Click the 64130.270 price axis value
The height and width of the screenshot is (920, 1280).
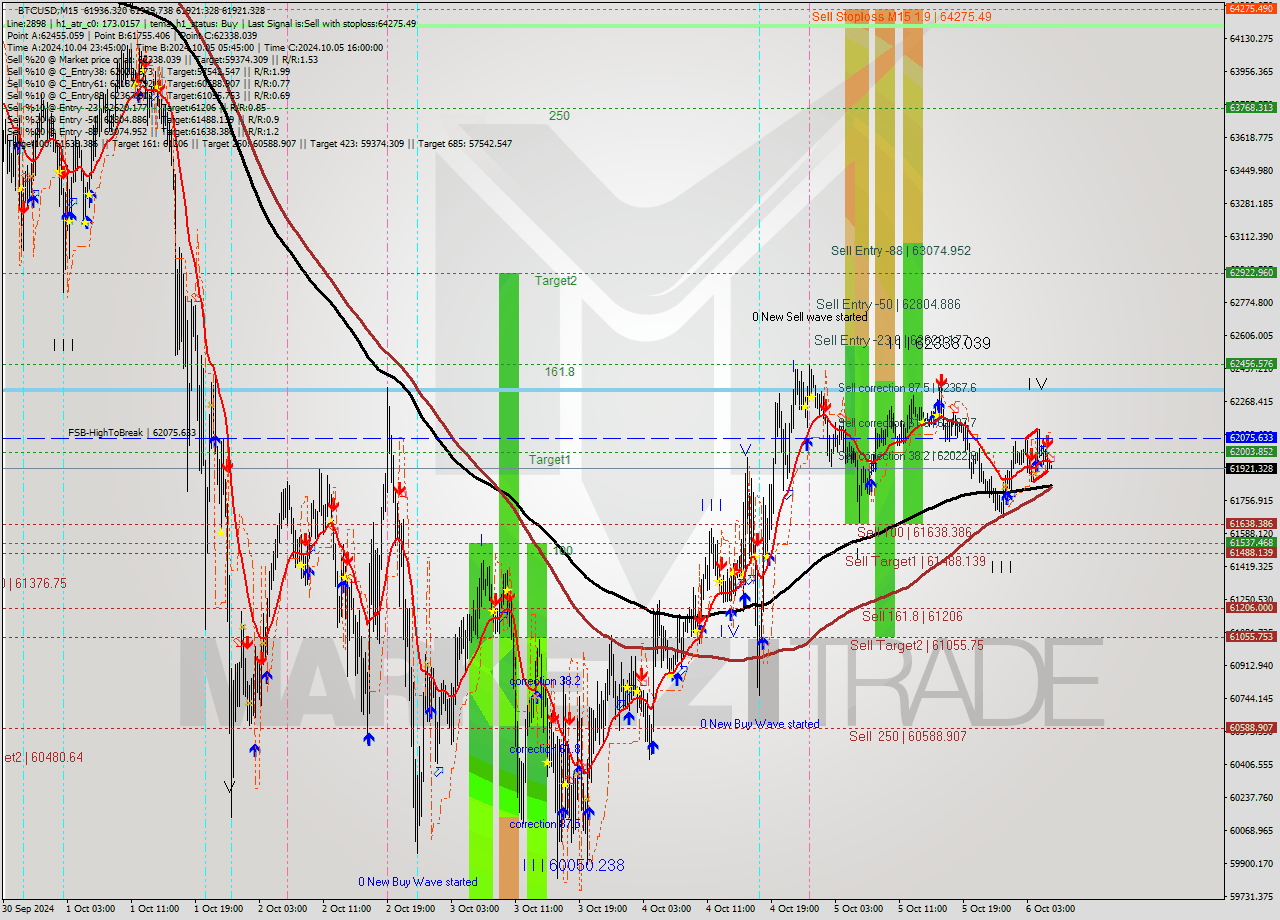(1251, 39)
